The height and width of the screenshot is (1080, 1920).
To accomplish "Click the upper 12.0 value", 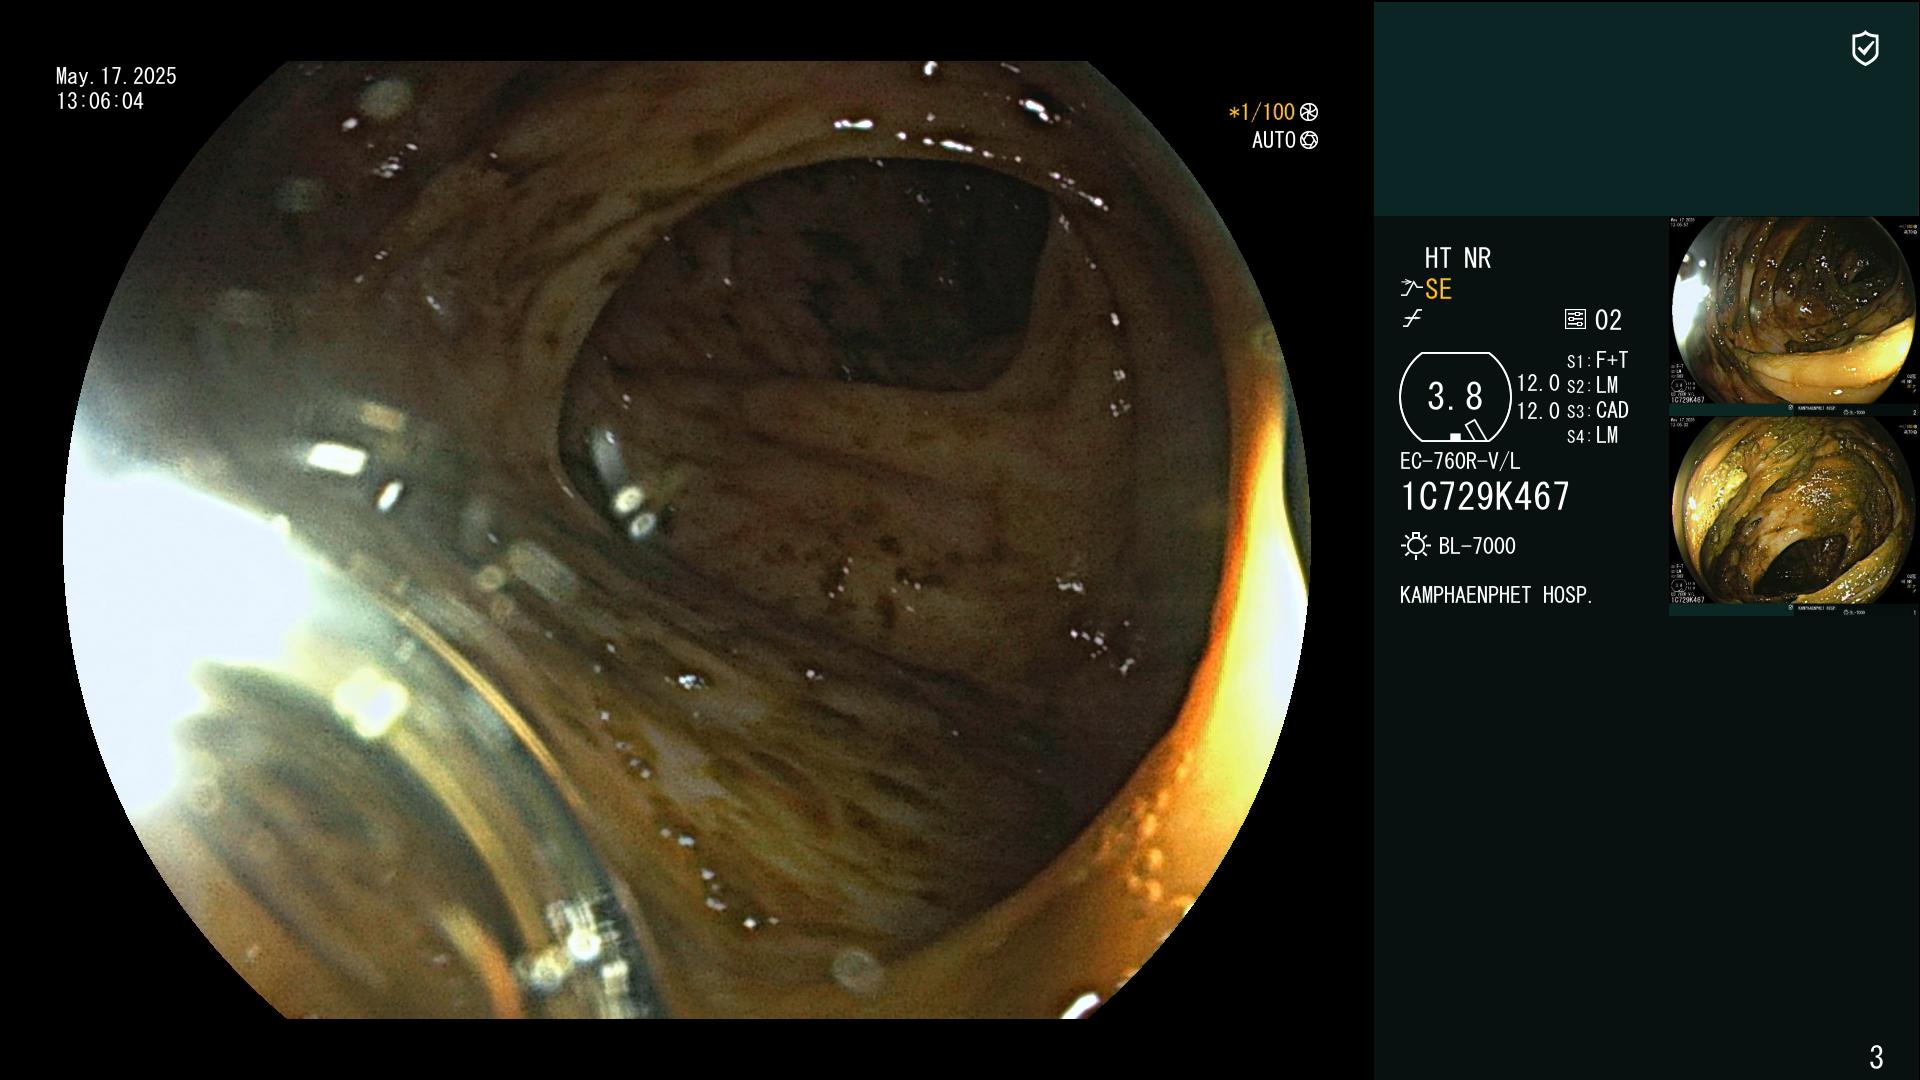I will tap(1538, 384).
